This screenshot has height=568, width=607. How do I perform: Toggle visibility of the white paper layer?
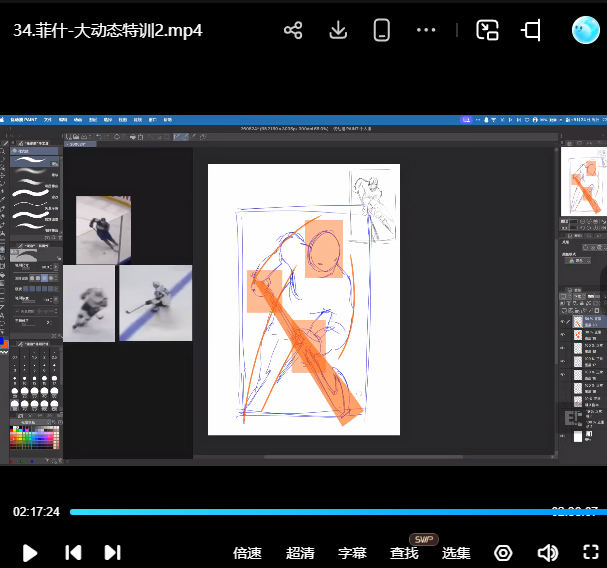563,436
